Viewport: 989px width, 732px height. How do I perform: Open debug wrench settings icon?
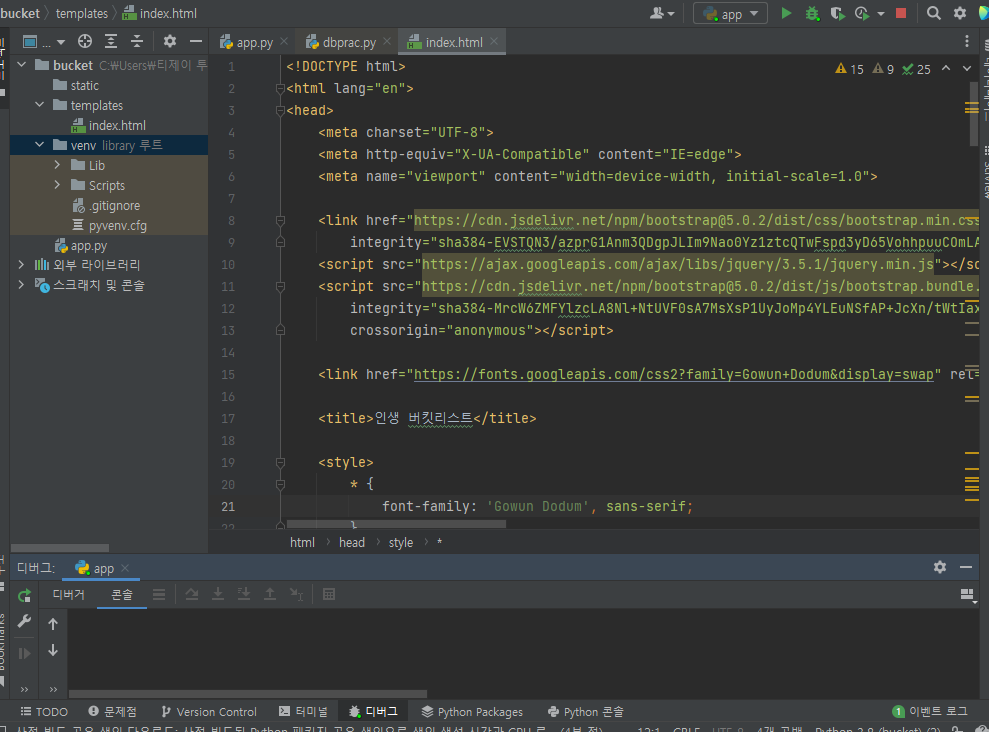tap(24, 622)
